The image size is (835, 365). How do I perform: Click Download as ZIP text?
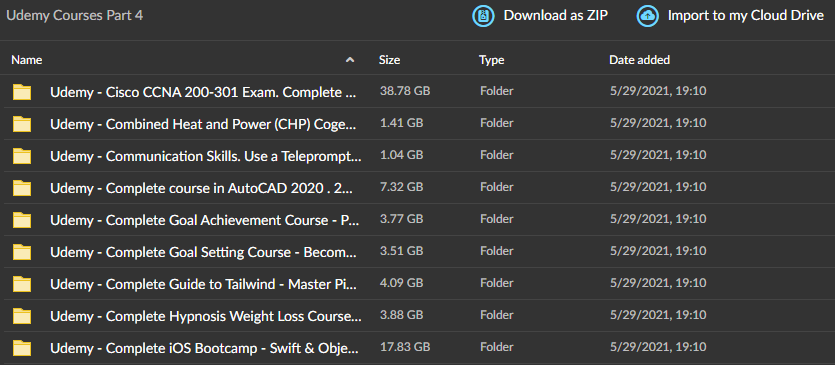point(555,16)
